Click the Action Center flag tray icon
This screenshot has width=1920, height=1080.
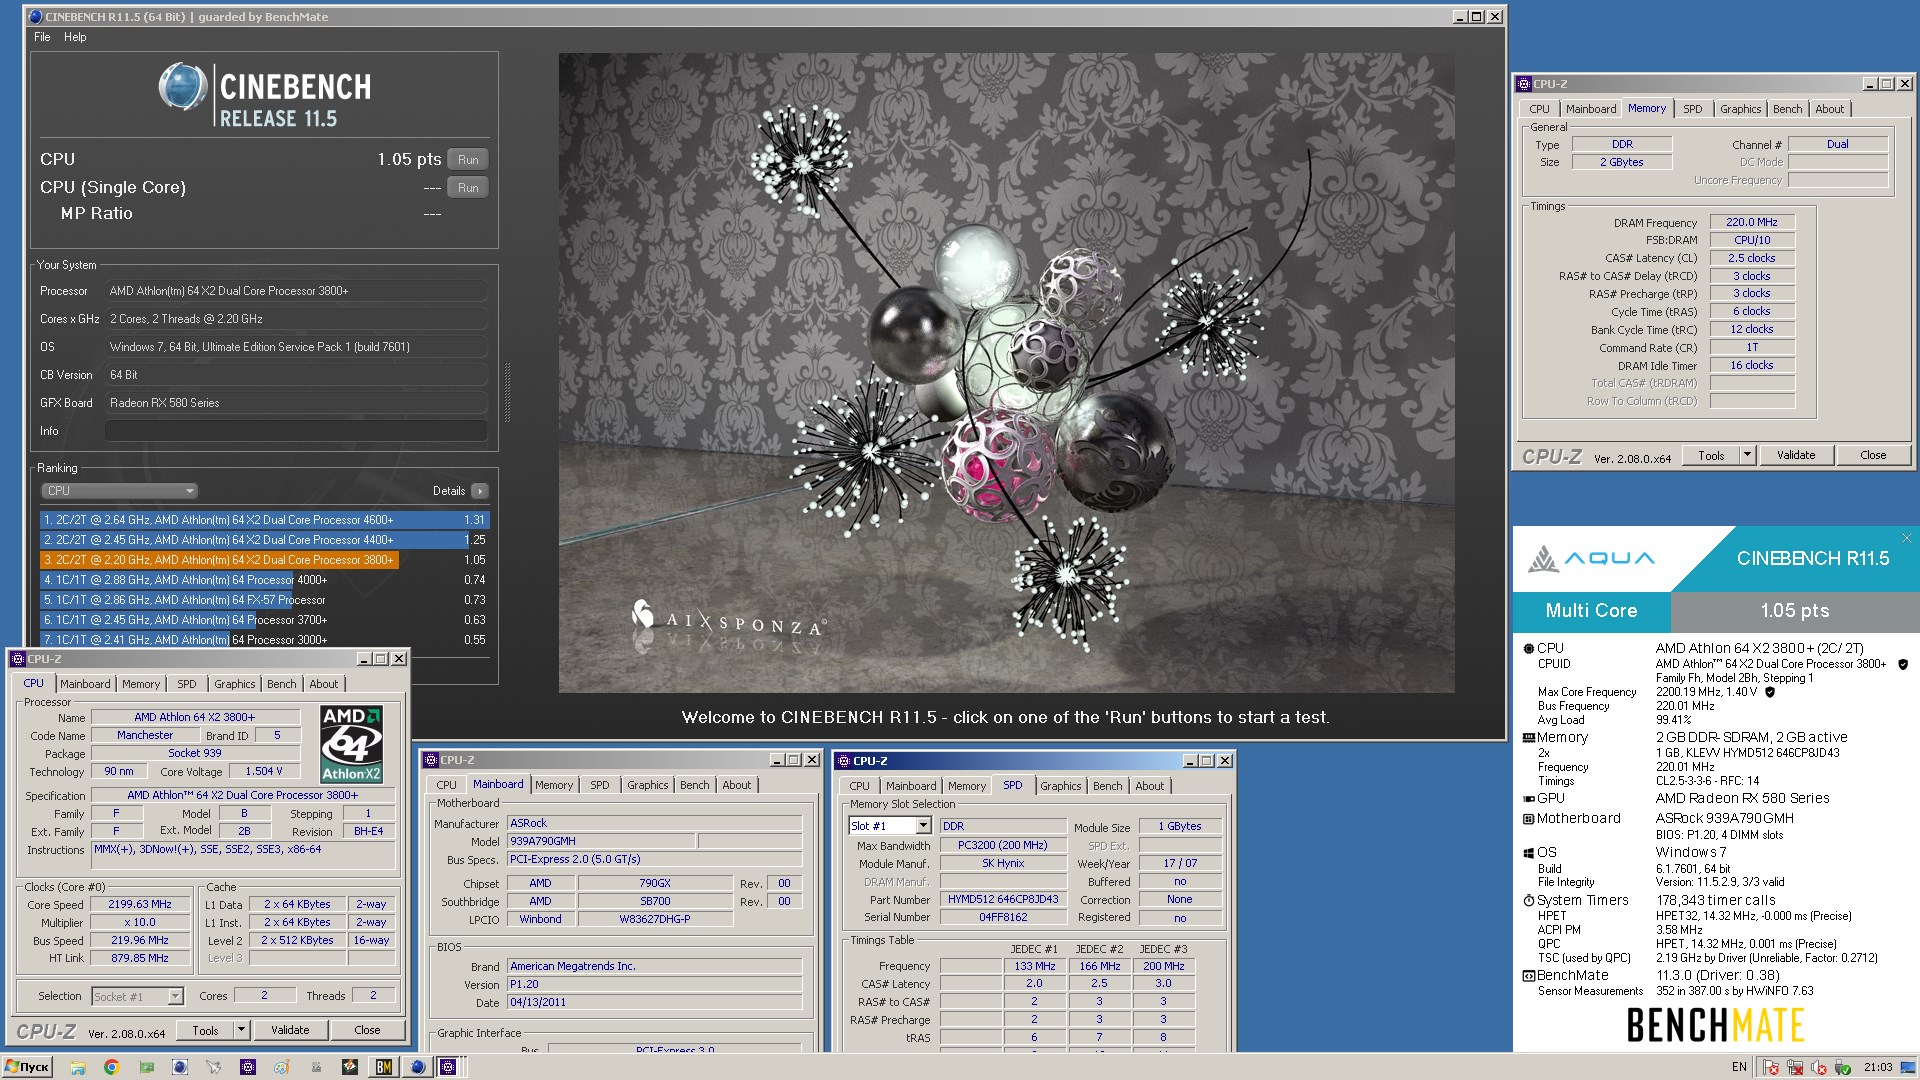pos(1771,1068)
